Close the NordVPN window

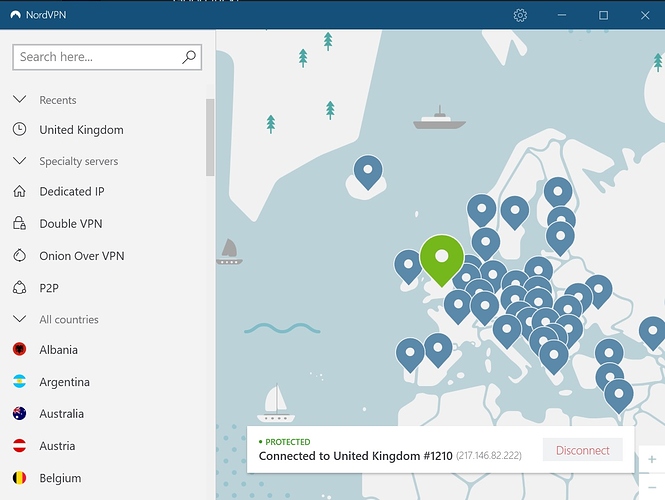(x=645, y=15)
